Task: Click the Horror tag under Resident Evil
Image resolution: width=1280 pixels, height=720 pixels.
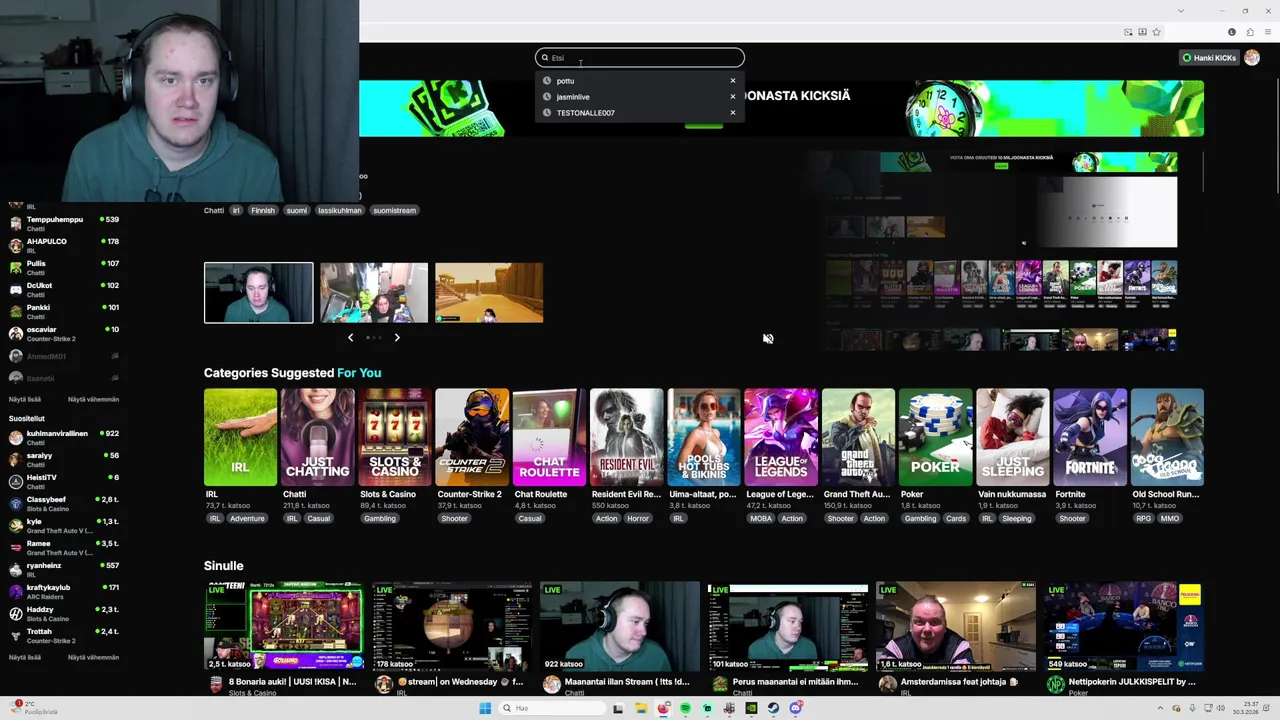Action: click(x=638, y=519)
